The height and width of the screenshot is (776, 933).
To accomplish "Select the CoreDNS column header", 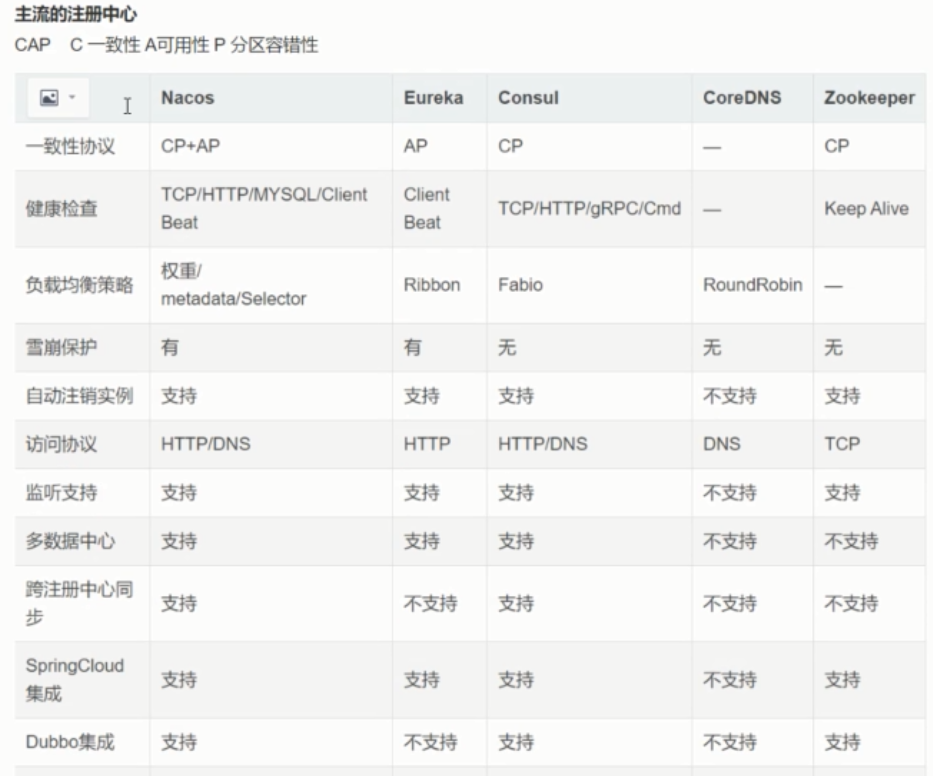I will [742, 98].
